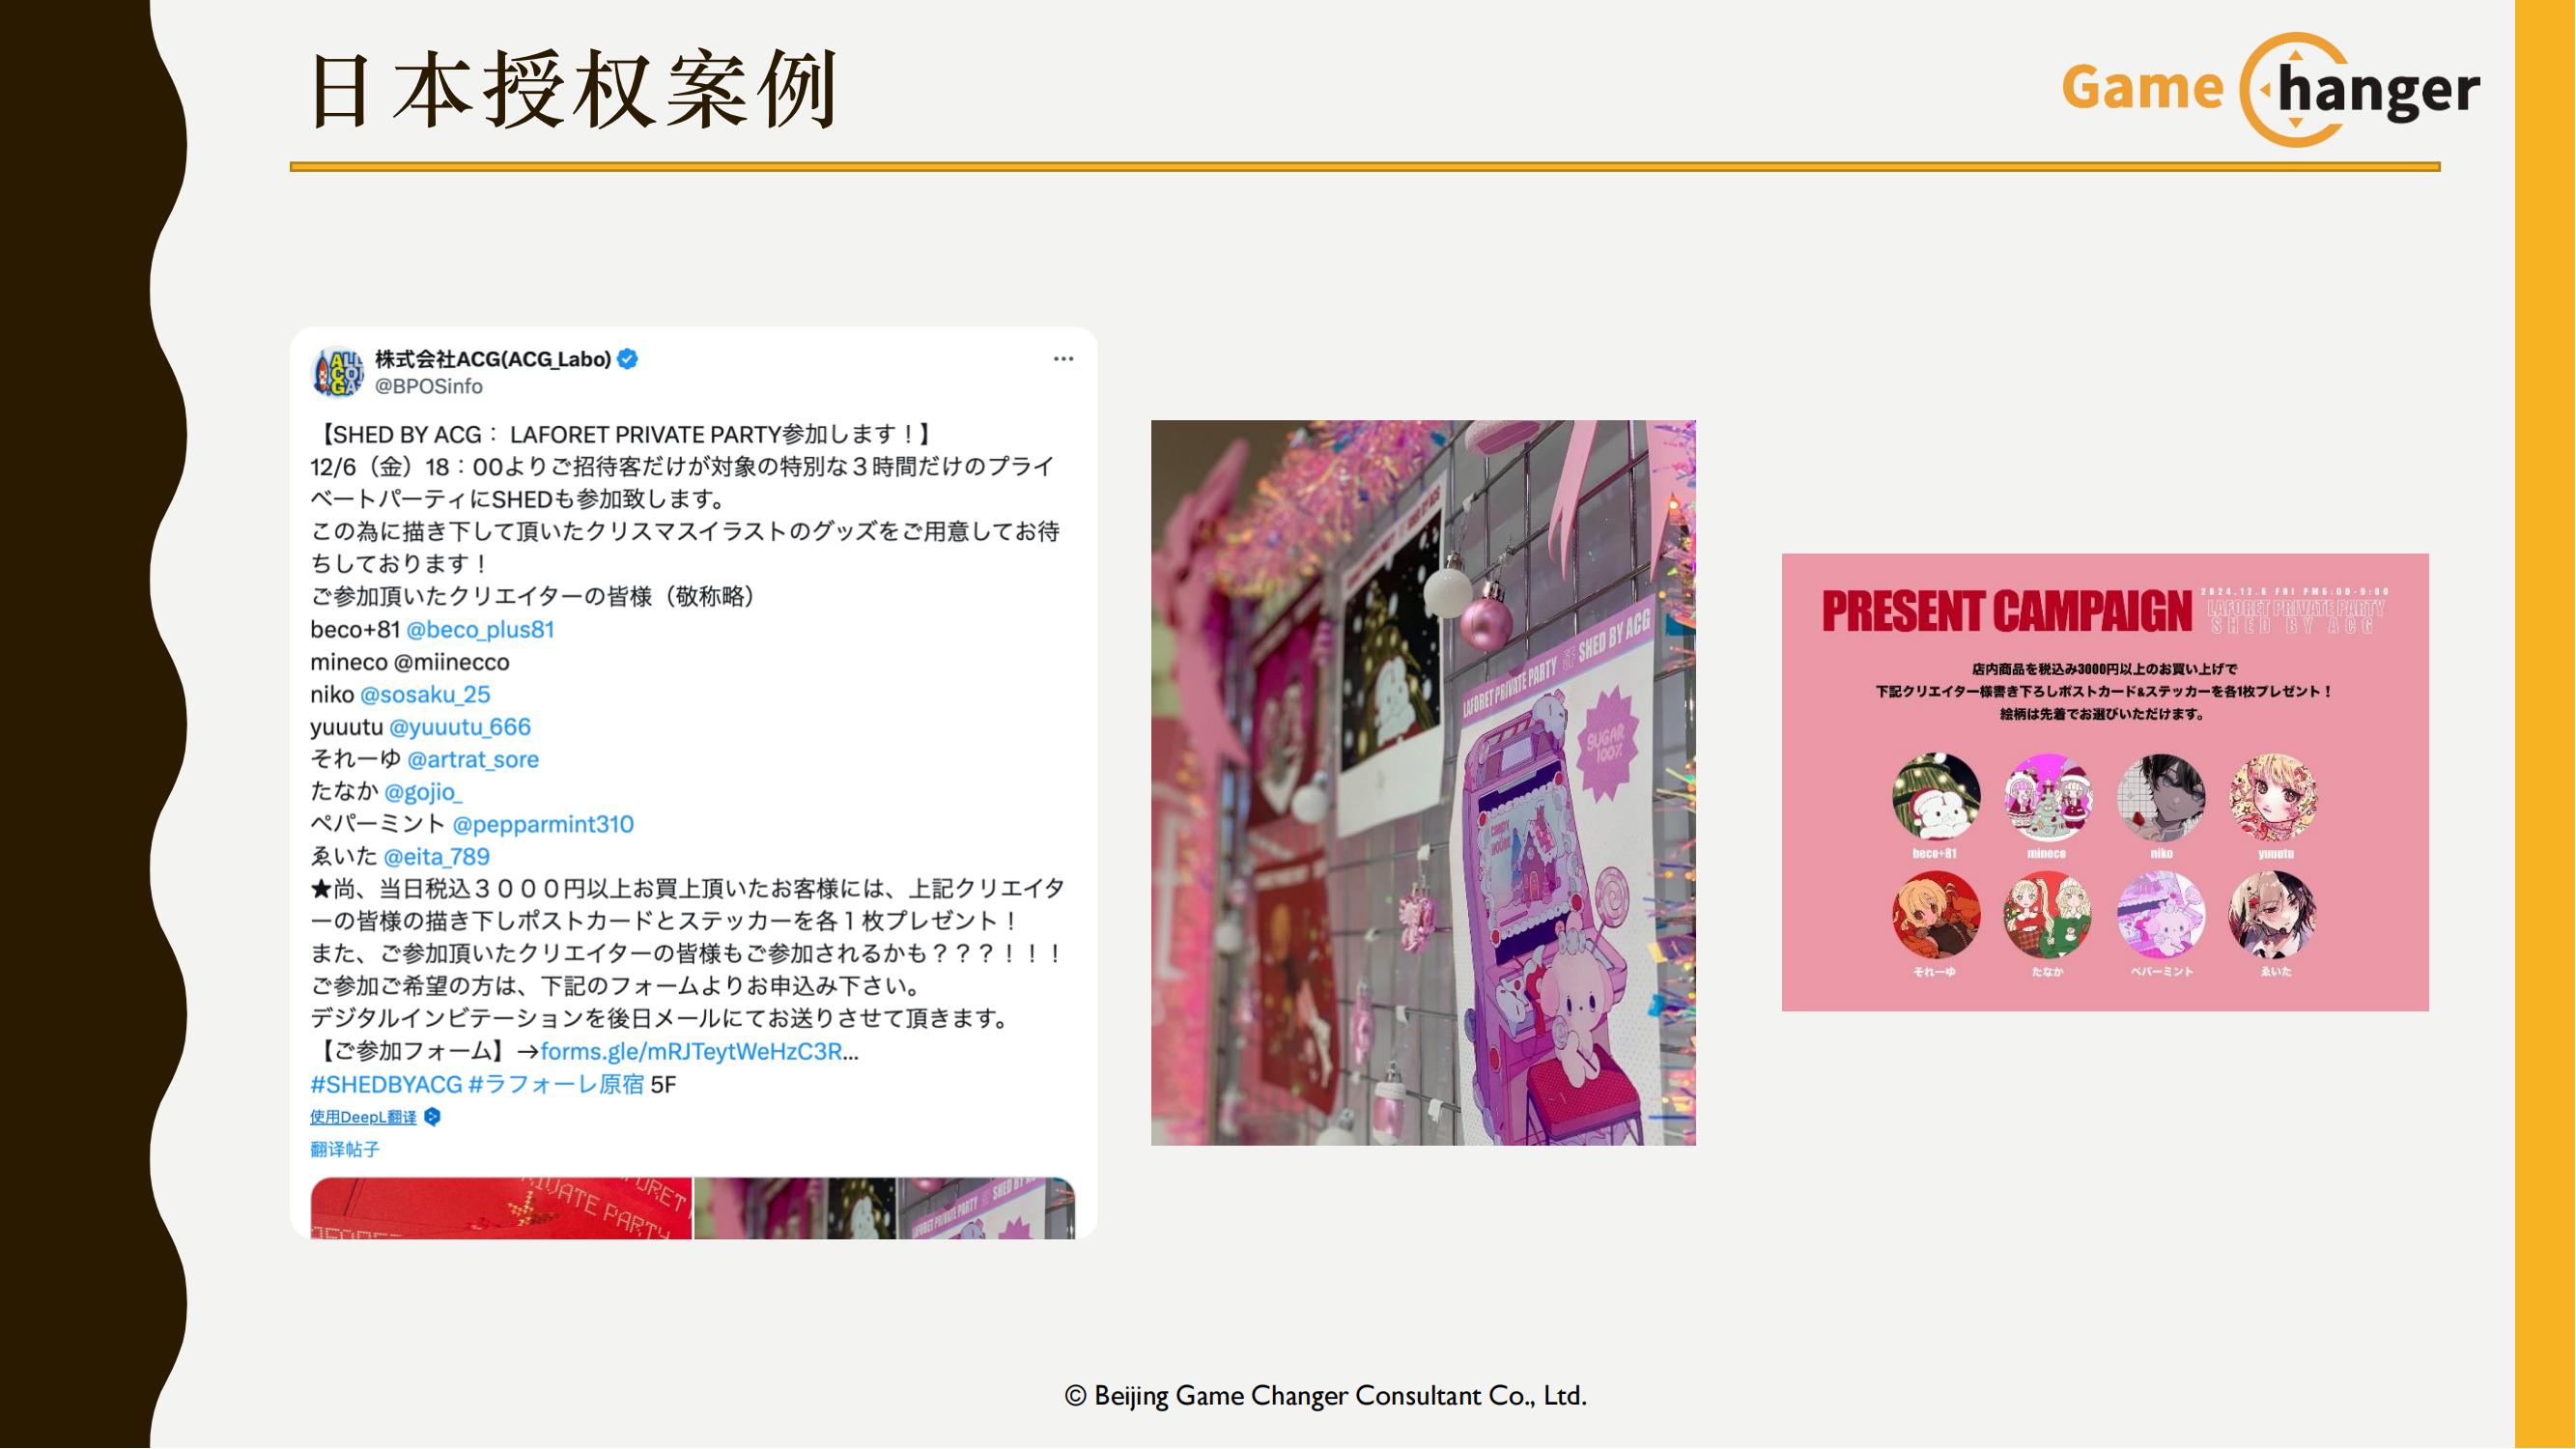The image size is (2576, 1449).
Task: Click the それーゆ creator avatar circle
Action: point(1936,915)
